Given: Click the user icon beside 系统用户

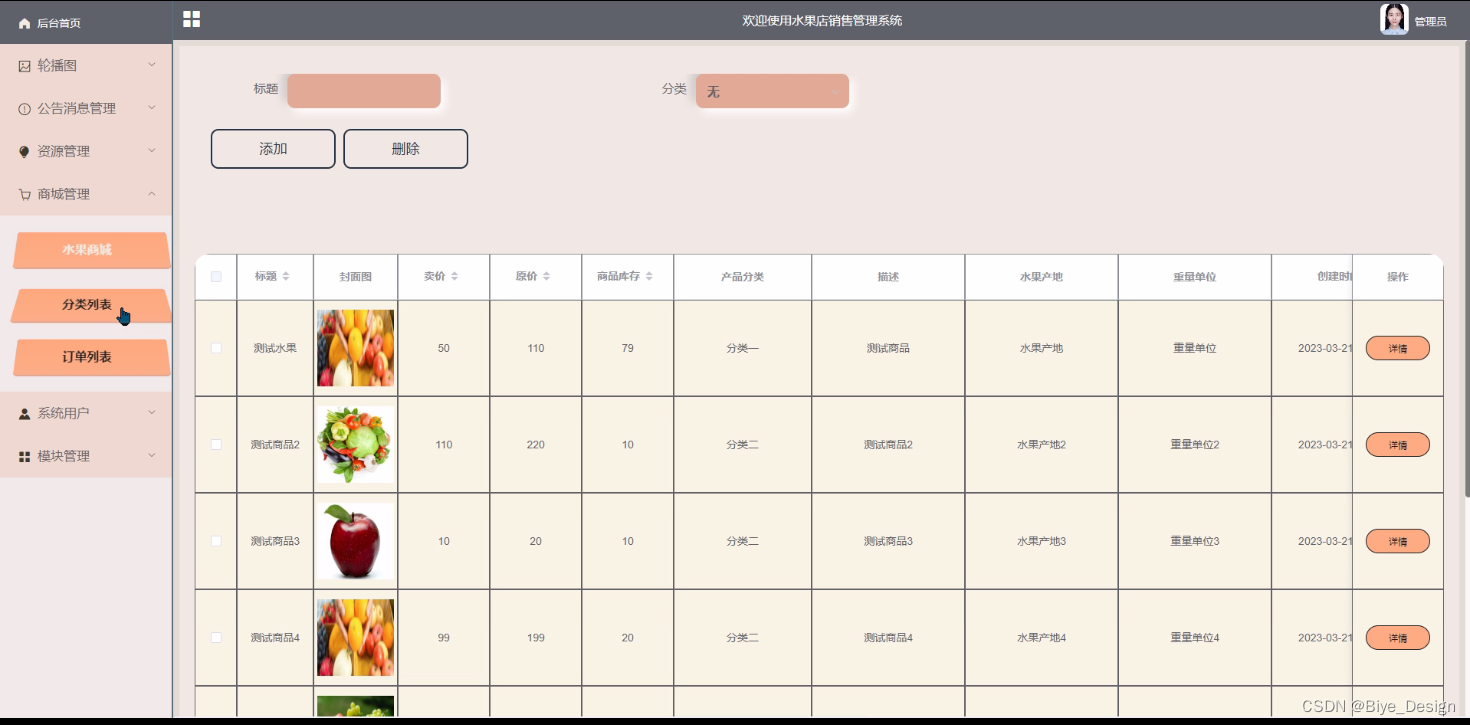Looking at the screenshot, I should click(x=24, y=413).
